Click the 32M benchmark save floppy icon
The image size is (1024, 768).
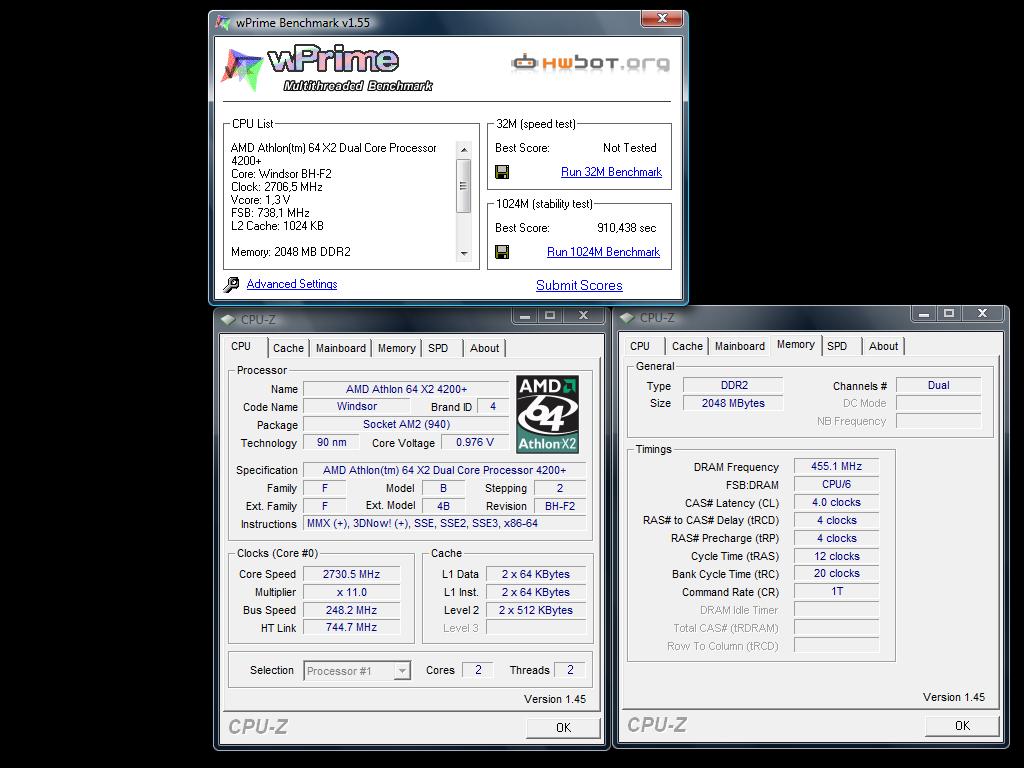[502, 172]
